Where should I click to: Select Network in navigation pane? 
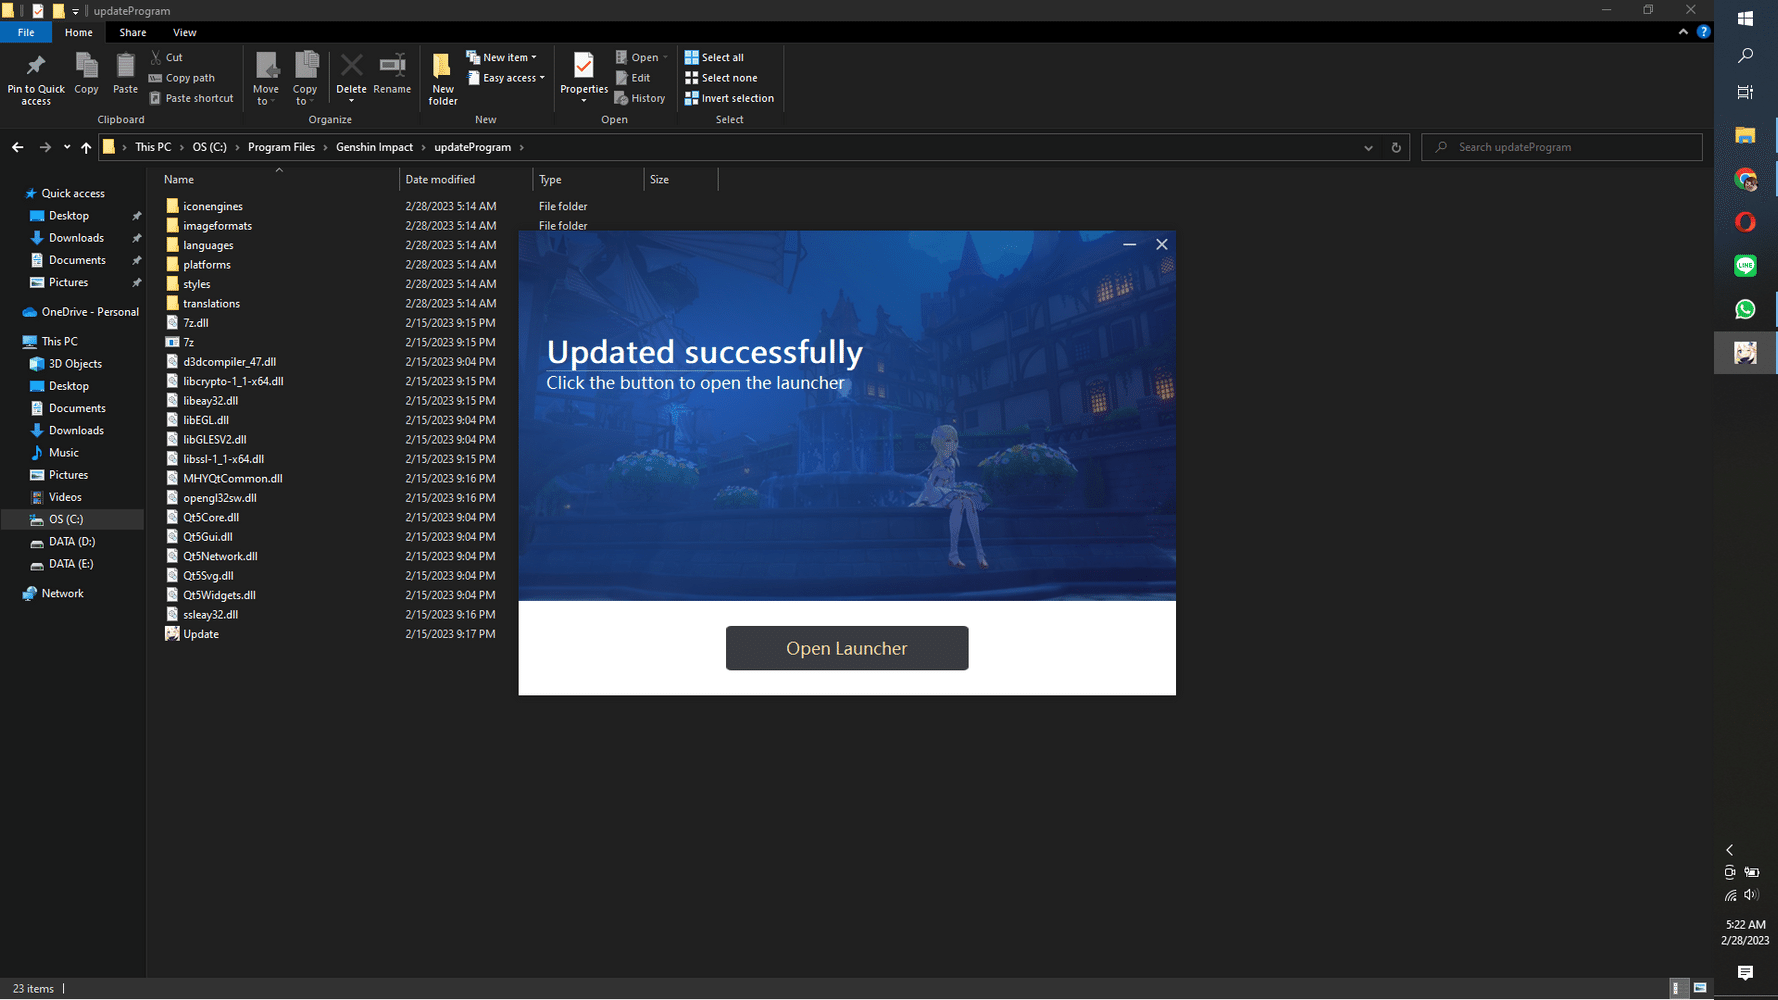(x=62, y=593)
